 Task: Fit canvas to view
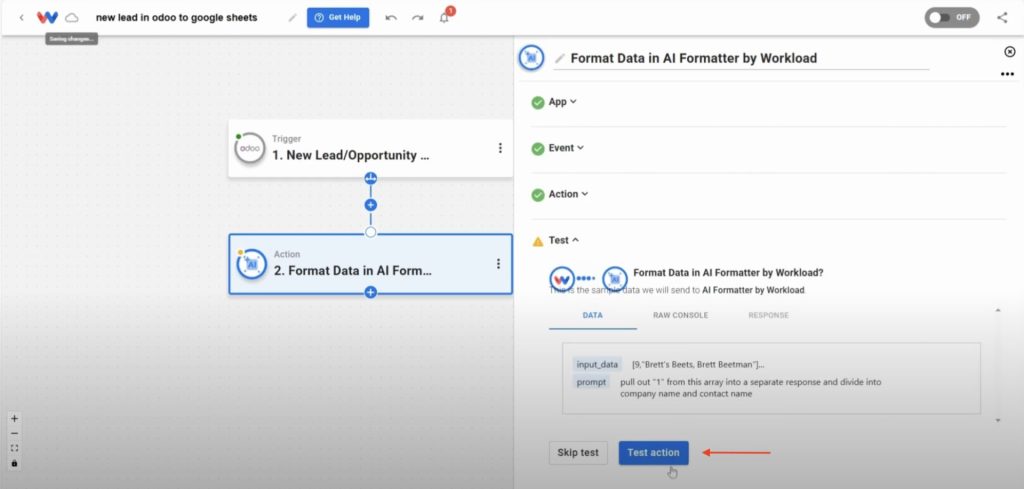[x=14, y=448]
